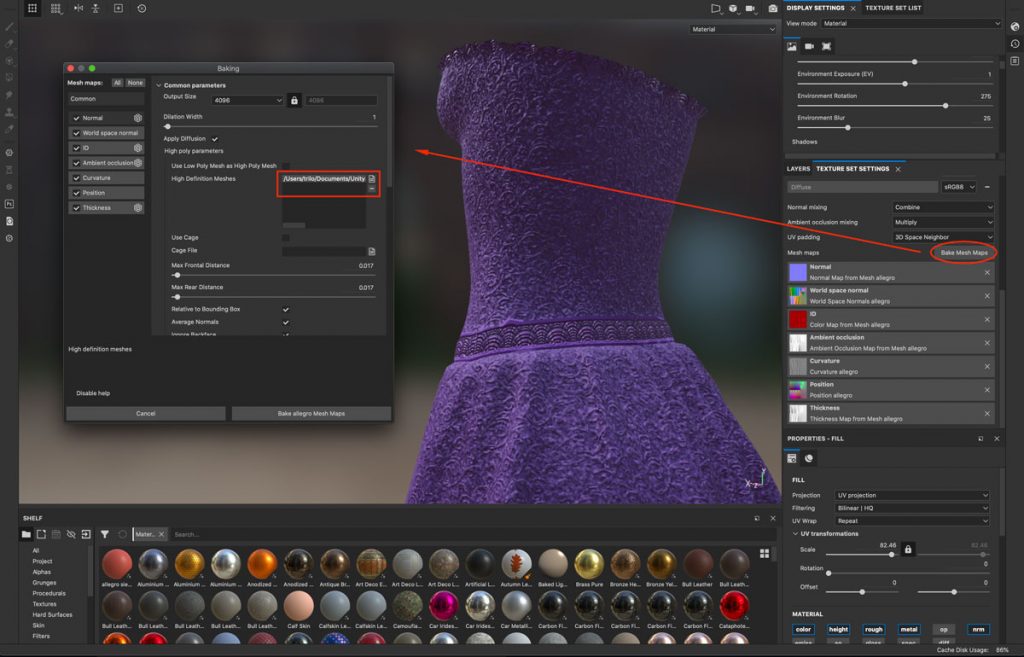Viewport: 1024px width, 657px height.
Task: Select the Display Settings tab
Action: [815, 8]
